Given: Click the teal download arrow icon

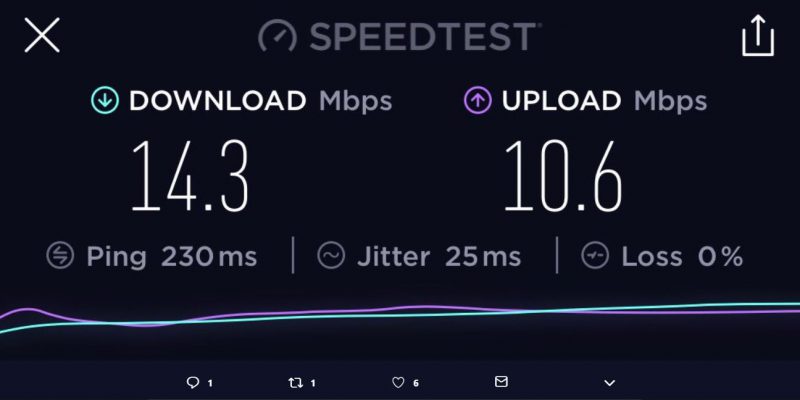Looking at the screenshot, I should tap(105, 100).
